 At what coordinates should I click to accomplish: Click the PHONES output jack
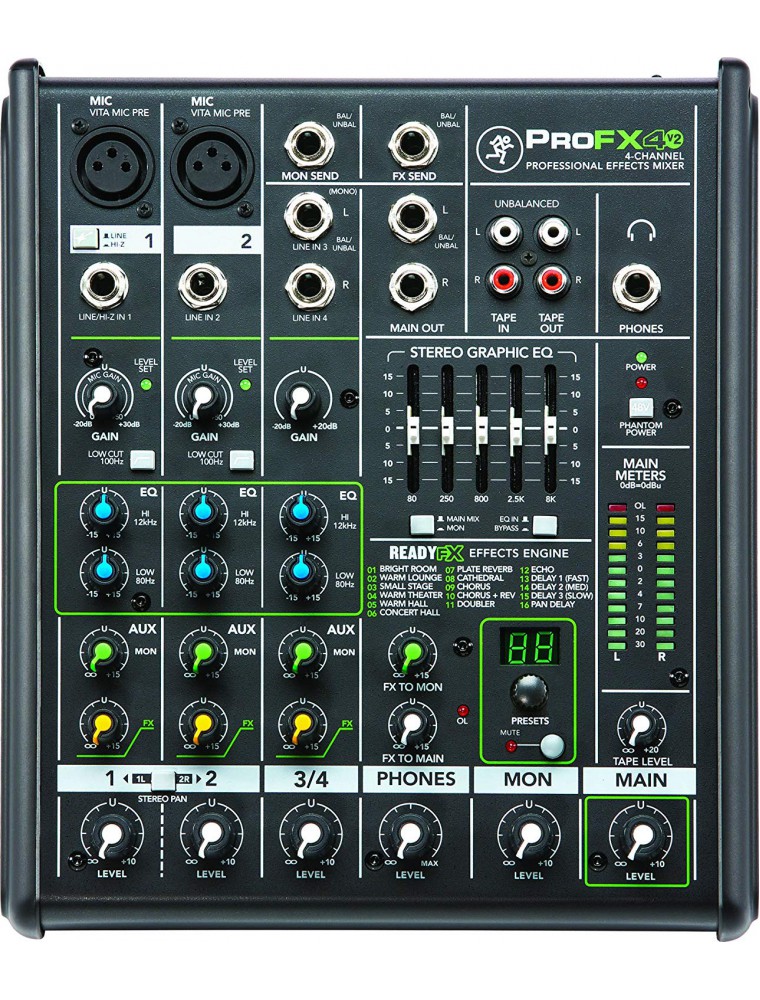[637, 286]
